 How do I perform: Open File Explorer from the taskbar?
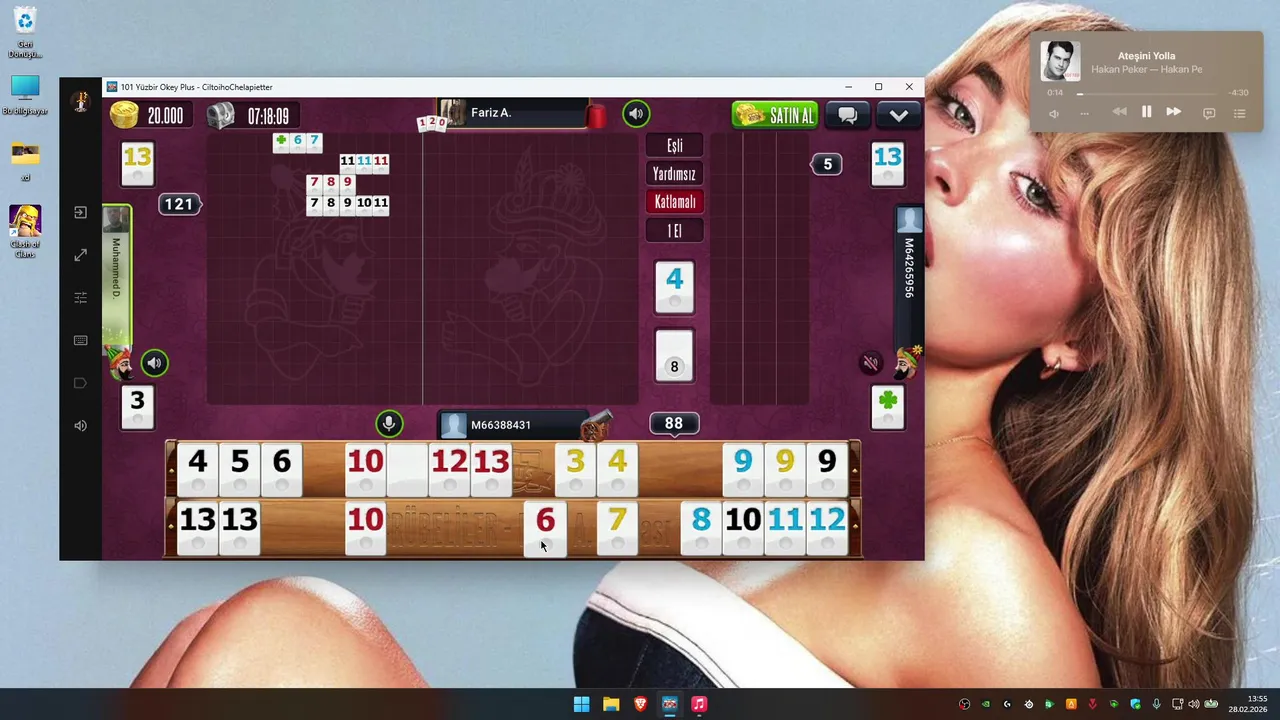(x=611, y=704)
